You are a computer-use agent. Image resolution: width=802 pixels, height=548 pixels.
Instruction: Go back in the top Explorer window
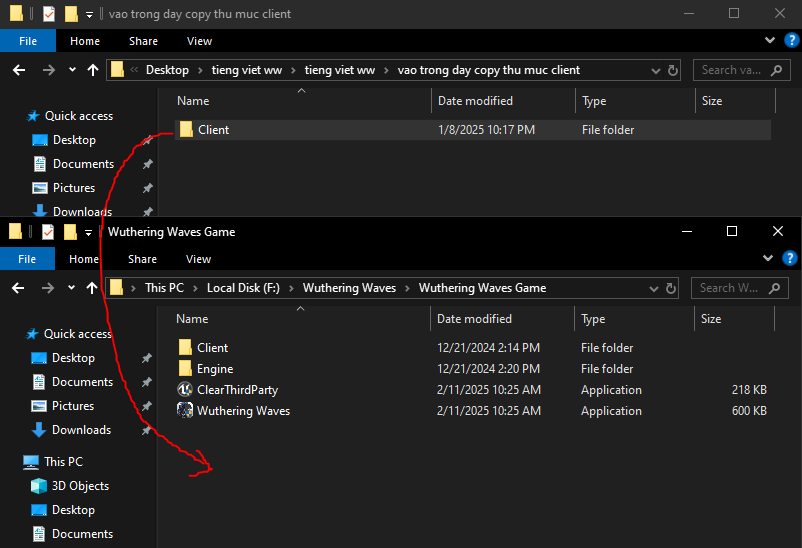click(x=19, y=70)
